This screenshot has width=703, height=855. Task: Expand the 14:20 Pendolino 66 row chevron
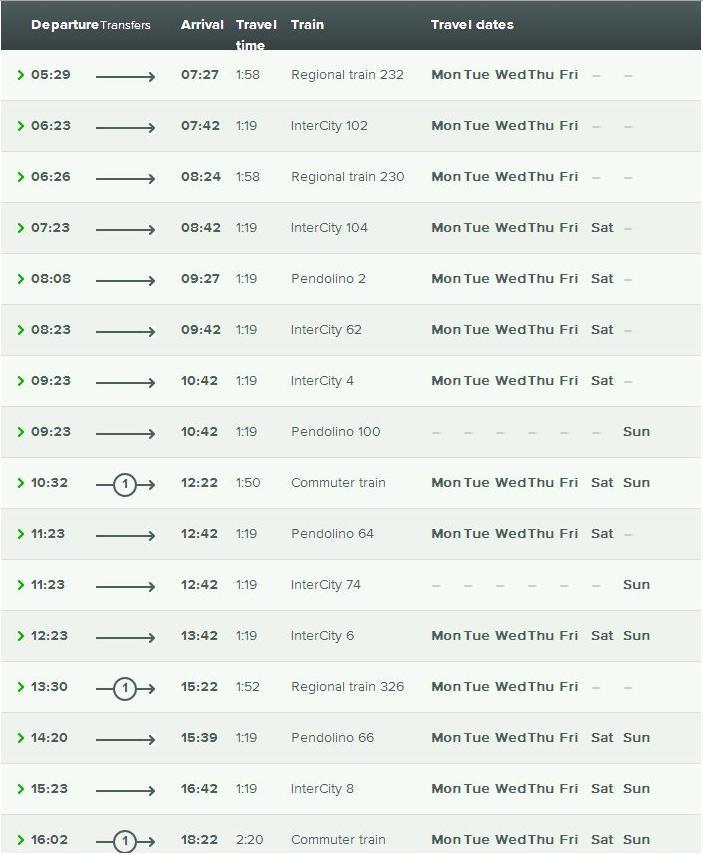coord(21,738)
